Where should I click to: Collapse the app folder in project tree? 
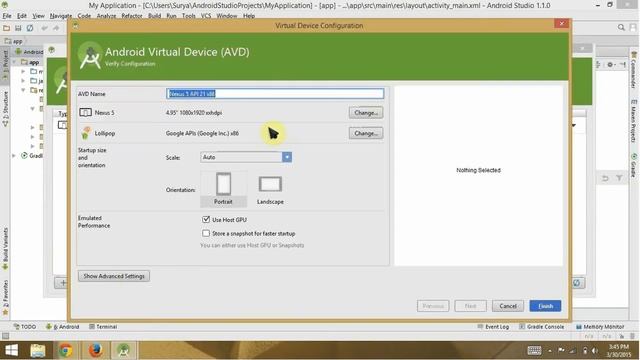click(x=15, y=62)
